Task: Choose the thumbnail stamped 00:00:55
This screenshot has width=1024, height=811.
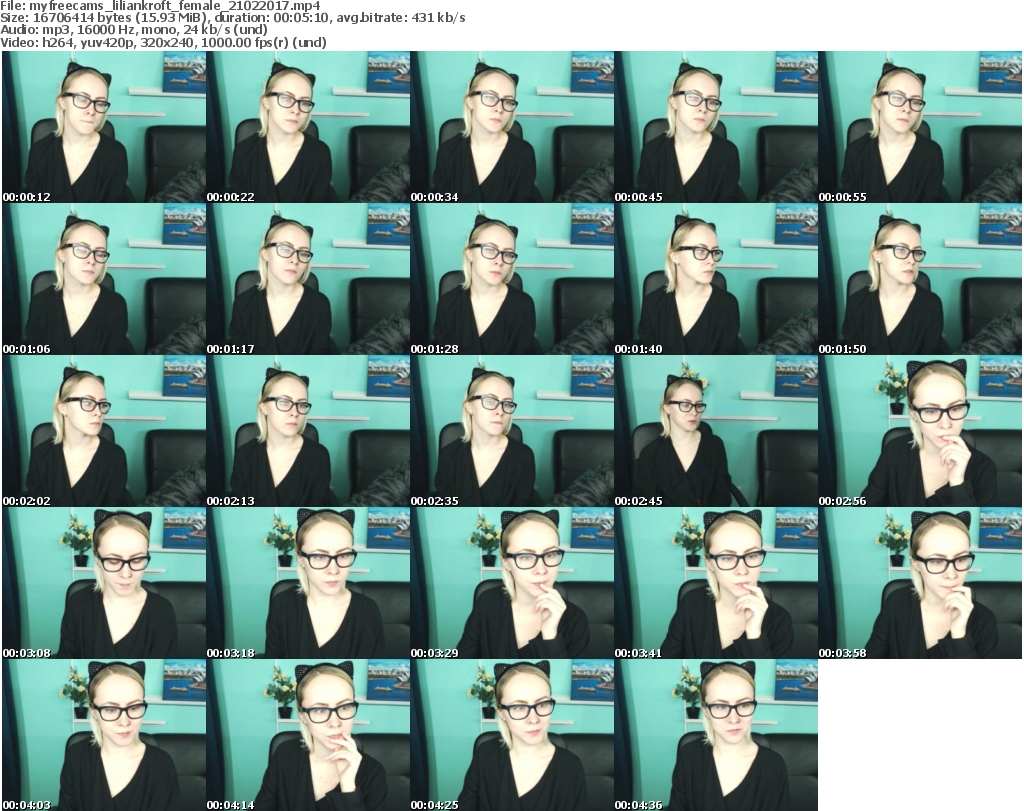Action: (x=920, y=127)
